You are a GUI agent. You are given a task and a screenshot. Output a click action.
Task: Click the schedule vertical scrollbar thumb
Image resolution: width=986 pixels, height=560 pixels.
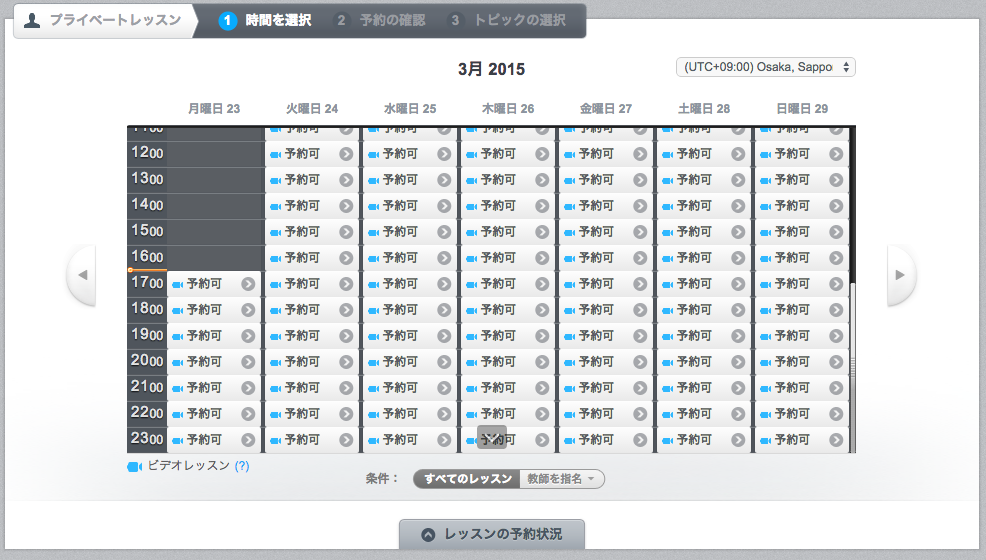(853, 367)
